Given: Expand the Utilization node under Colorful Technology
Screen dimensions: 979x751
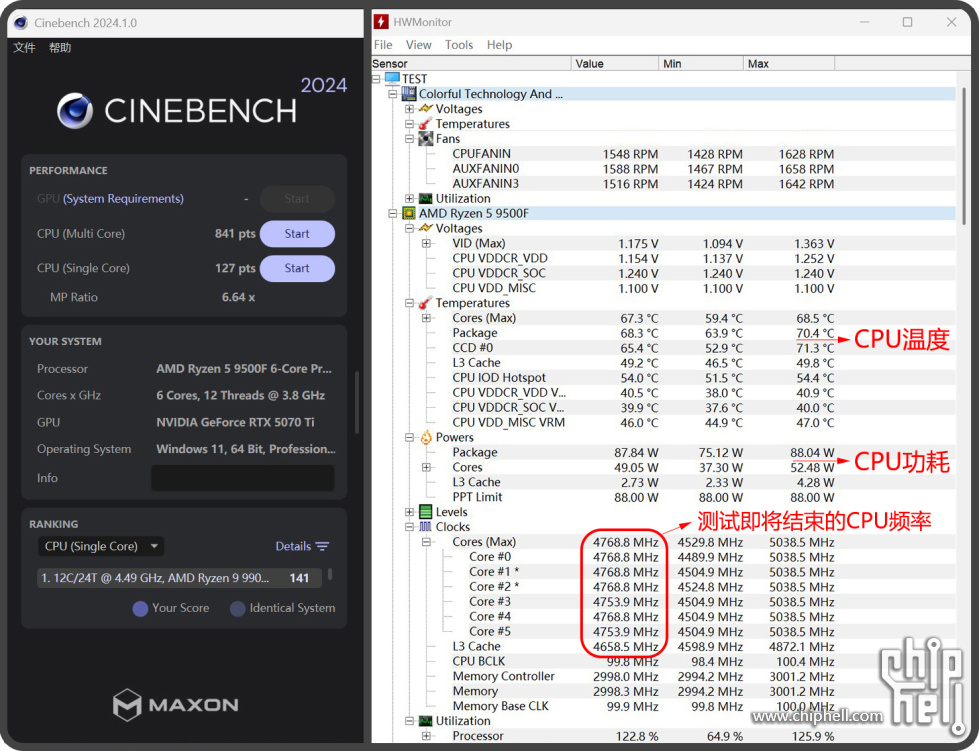Looking at the screenshot, I should coord(410,199).
